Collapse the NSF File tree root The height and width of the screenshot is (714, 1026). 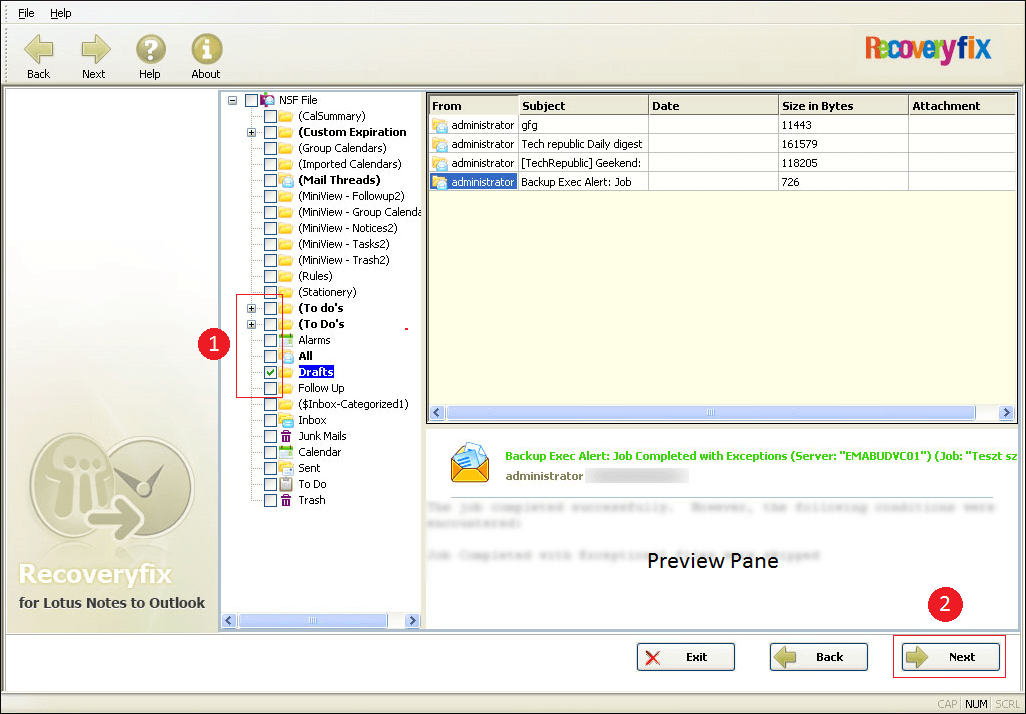(x=232, y=100)
